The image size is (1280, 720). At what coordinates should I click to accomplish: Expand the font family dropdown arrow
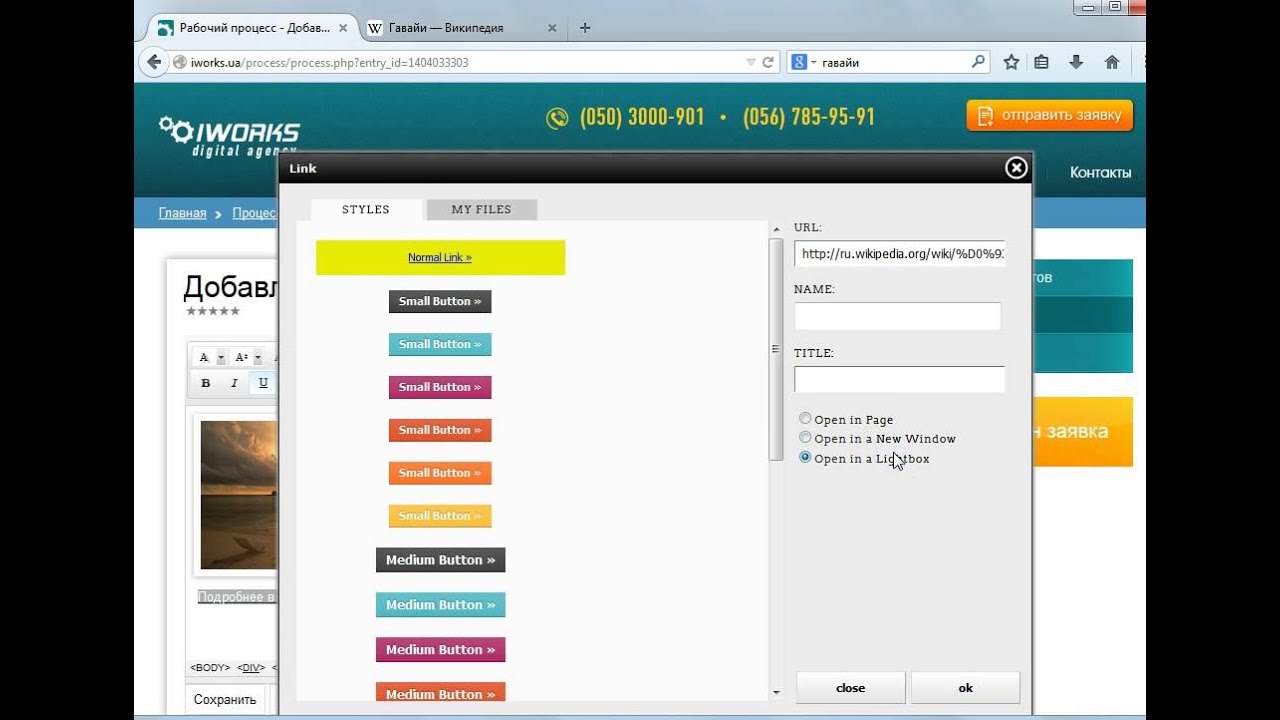[220, 357]
